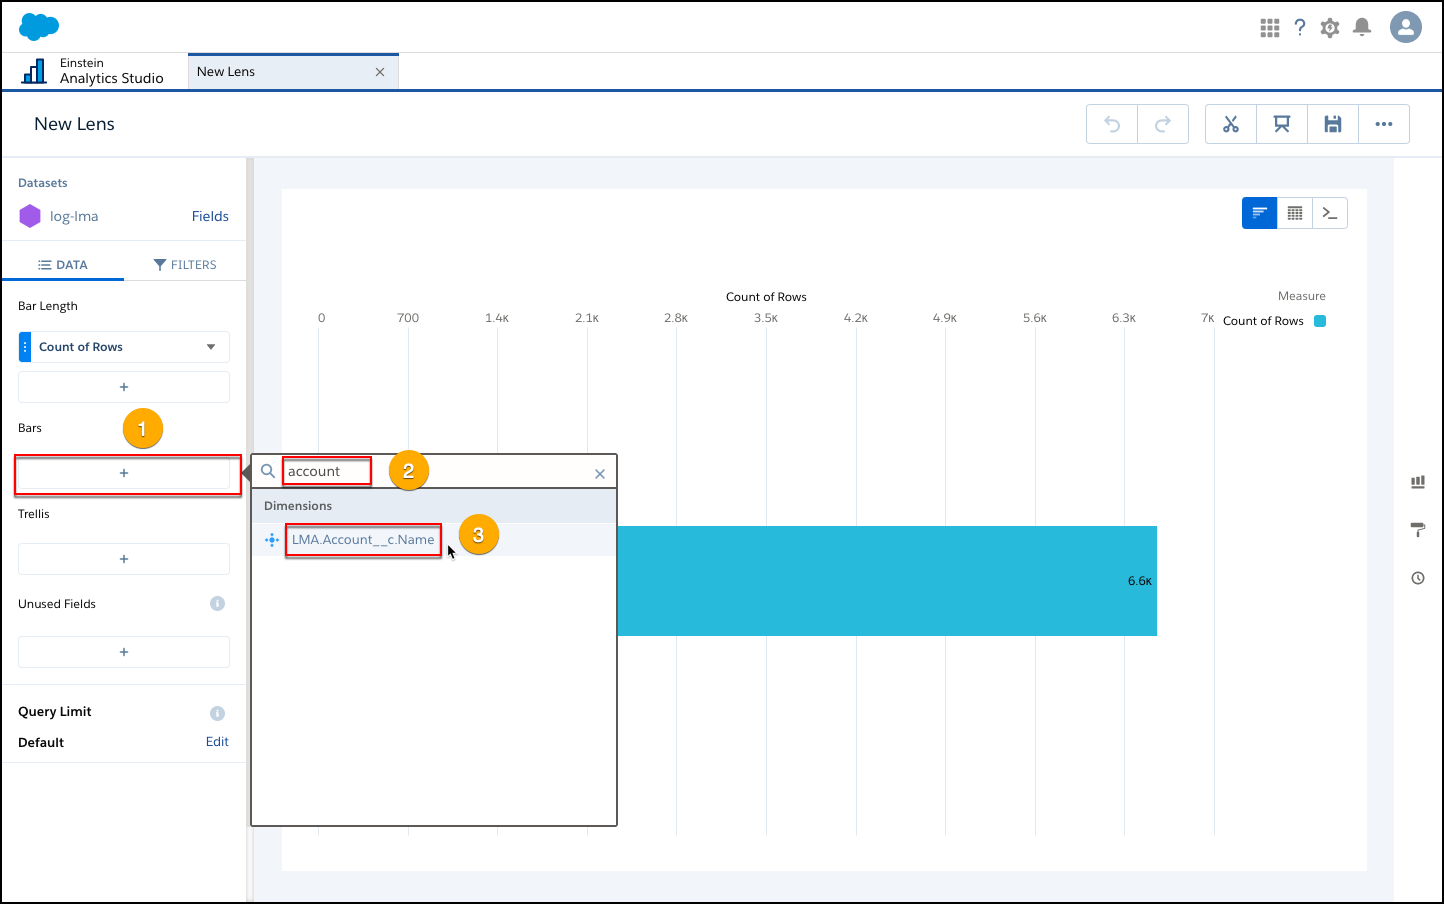Image resolution: width=1444 pixels, height=904 pixels.
Task: Click the dimension icon beside LMA.Account__c.Name
Action: tap(272, 540)
